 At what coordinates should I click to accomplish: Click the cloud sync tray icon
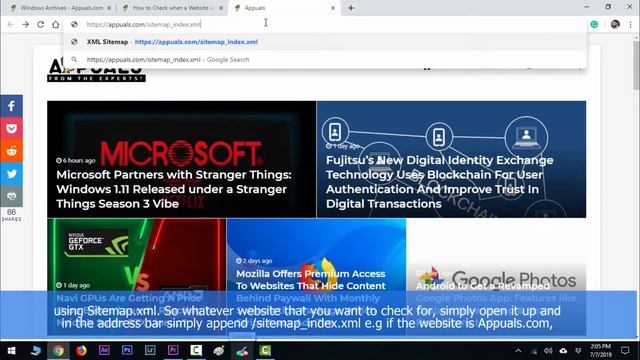[563, 351]
